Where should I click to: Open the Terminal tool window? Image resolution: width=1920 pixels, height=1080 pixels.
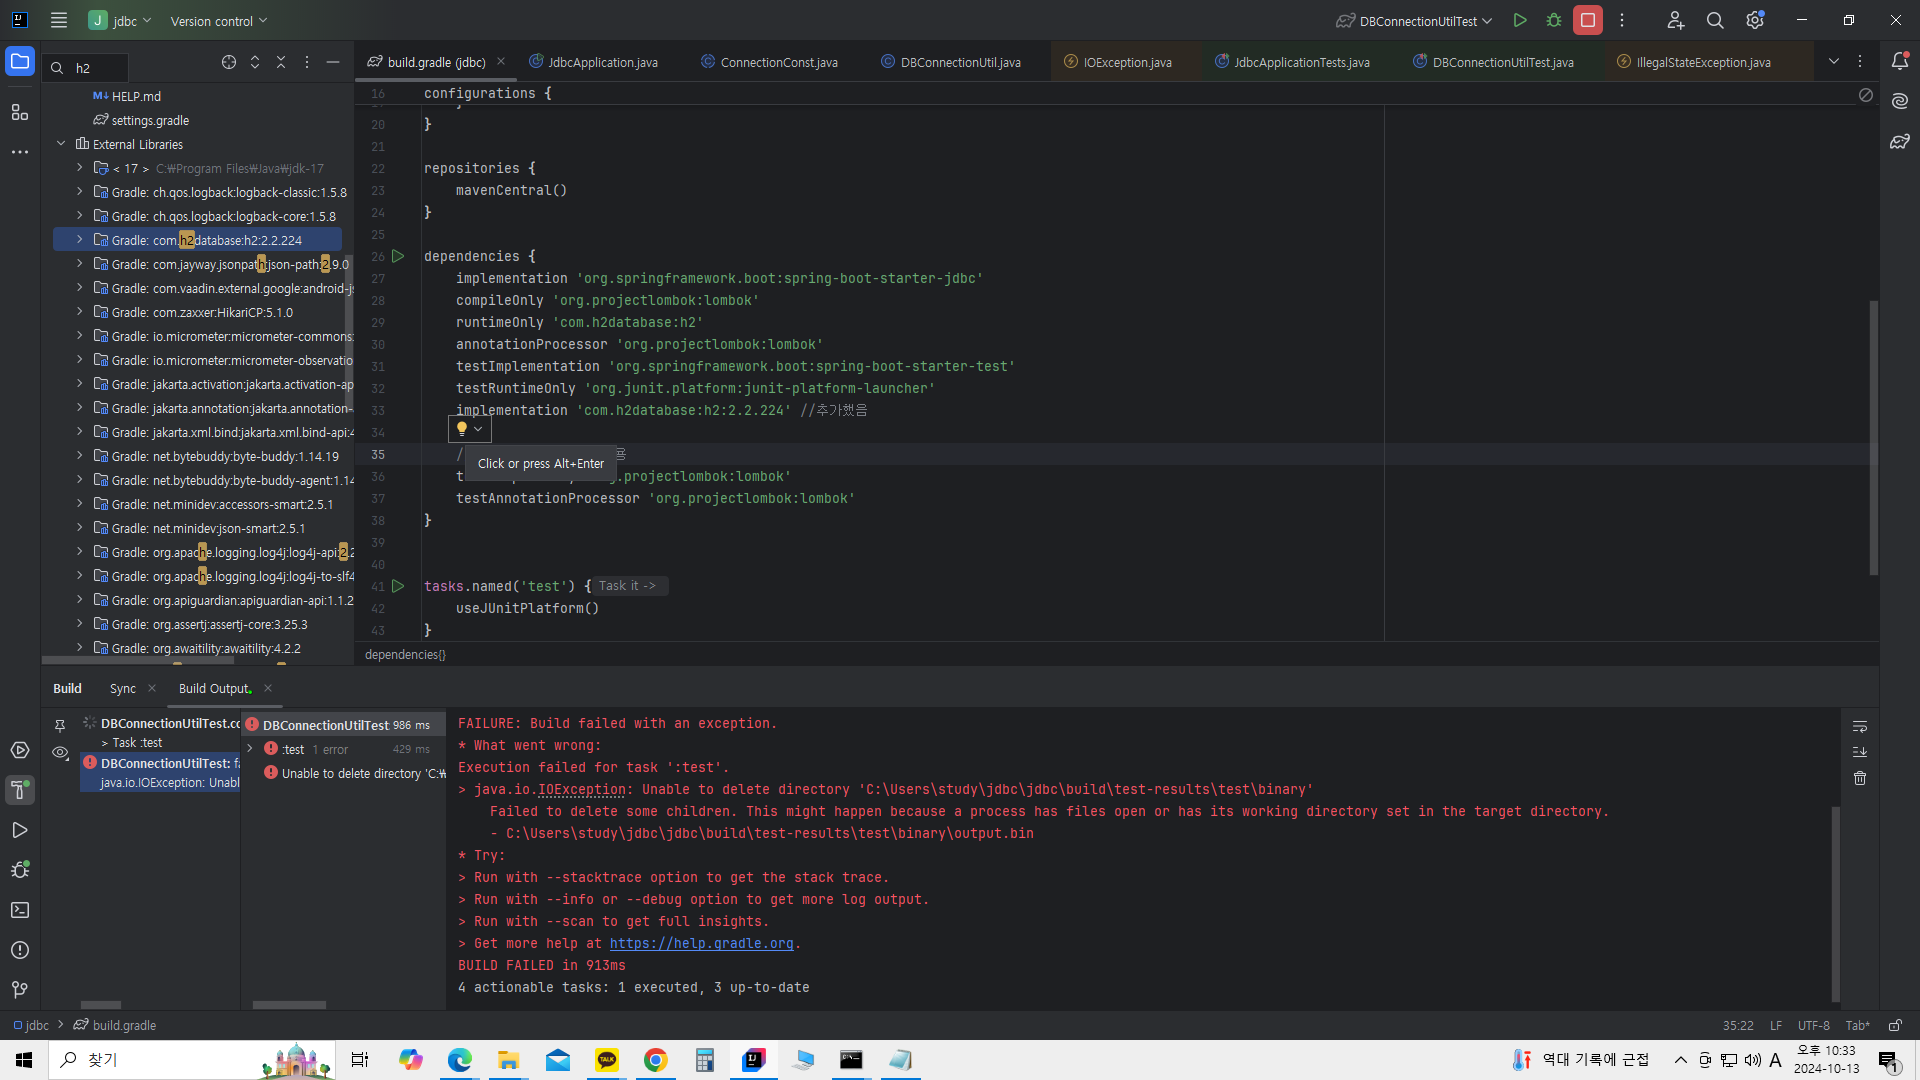20,910
